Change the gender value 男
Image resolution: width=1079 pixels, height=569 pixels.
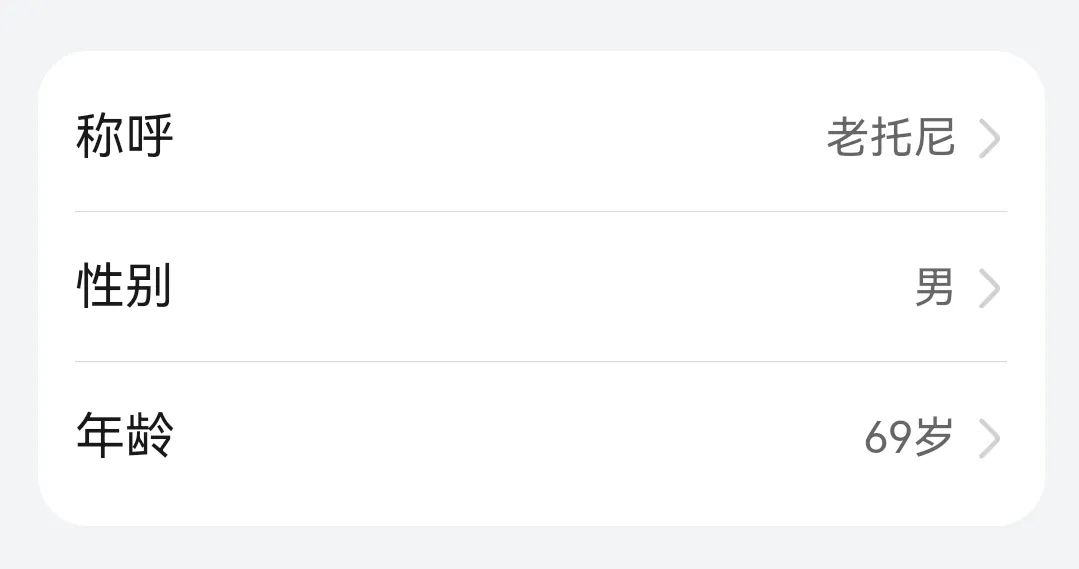coord(934,289)
